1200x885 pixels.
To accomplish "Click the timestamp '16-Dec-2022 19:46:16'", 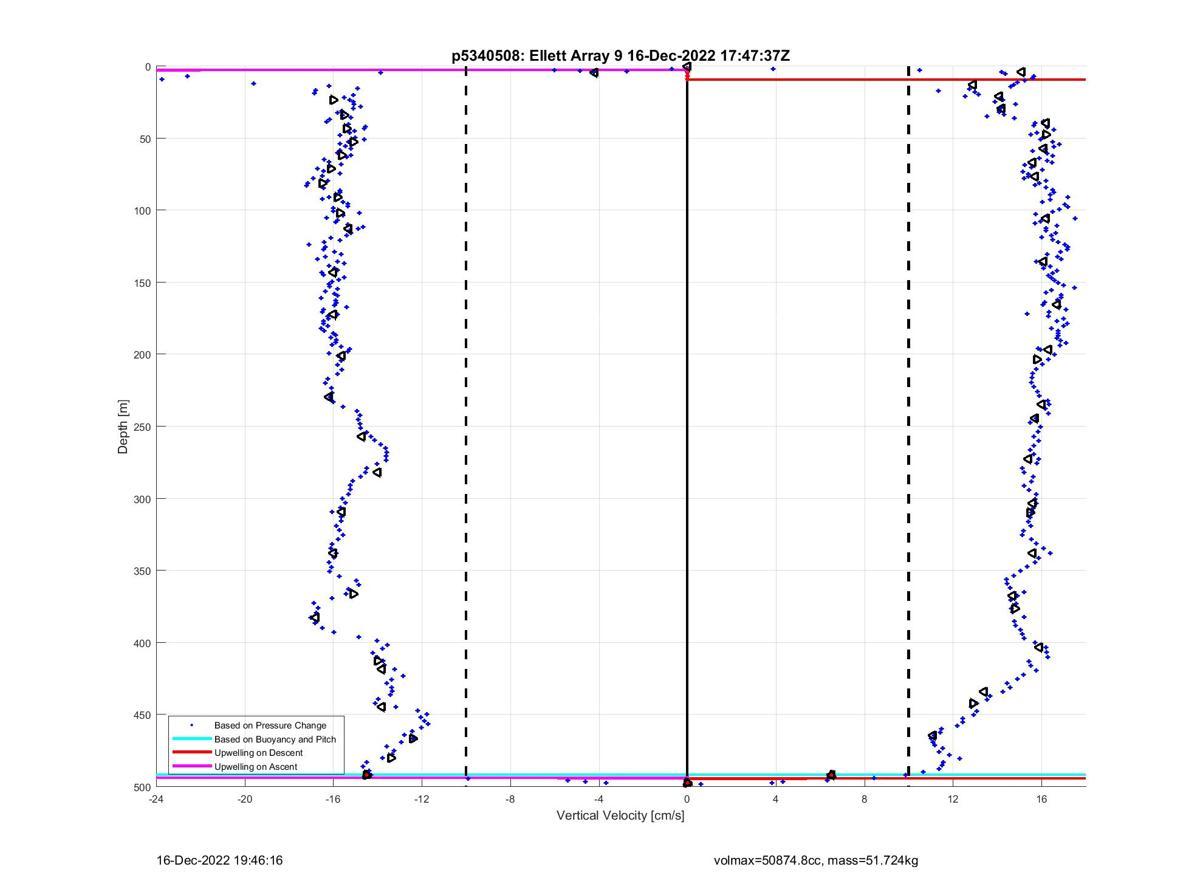I will (220, 860).
